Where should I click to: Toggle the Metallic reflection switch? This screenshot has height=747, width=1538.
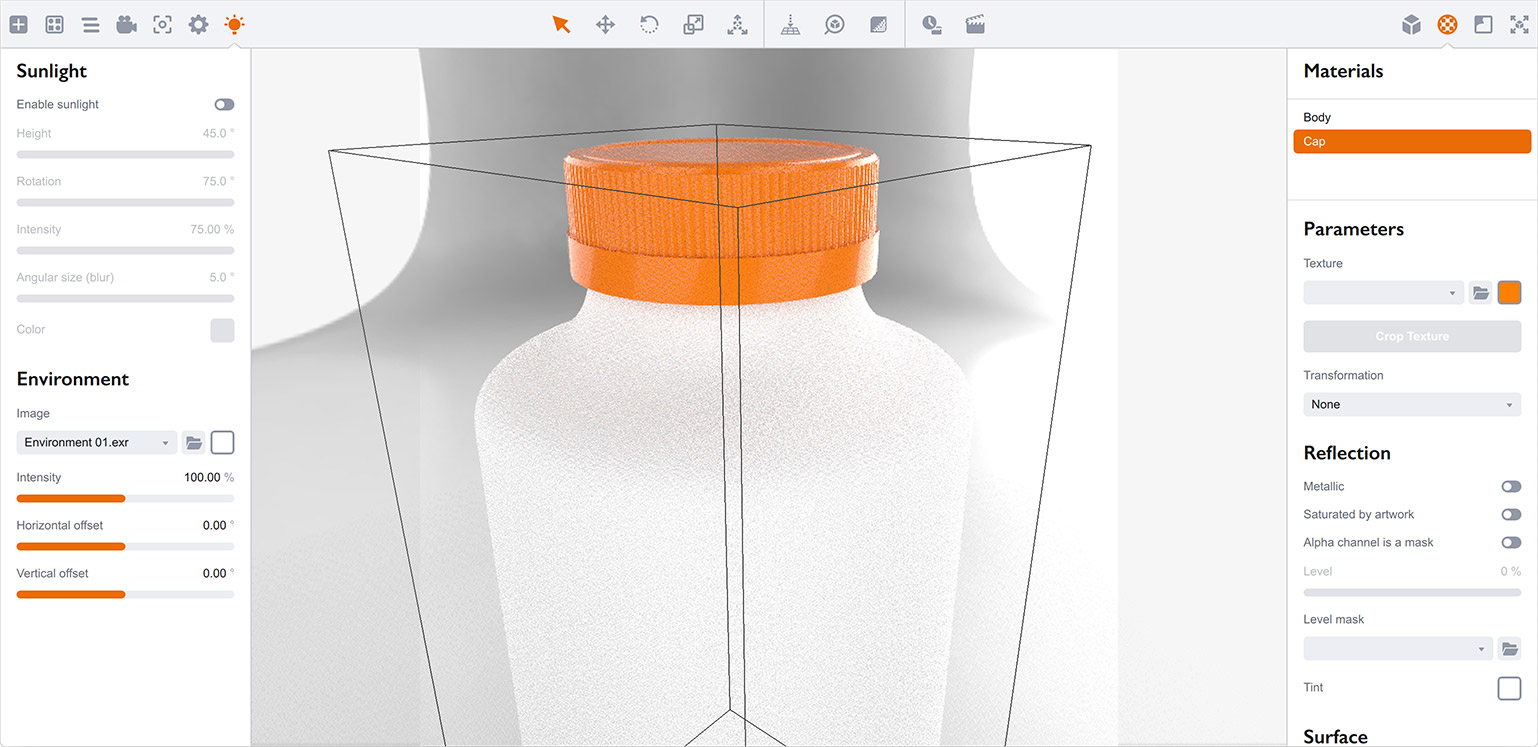click(x=1511, y=486)
